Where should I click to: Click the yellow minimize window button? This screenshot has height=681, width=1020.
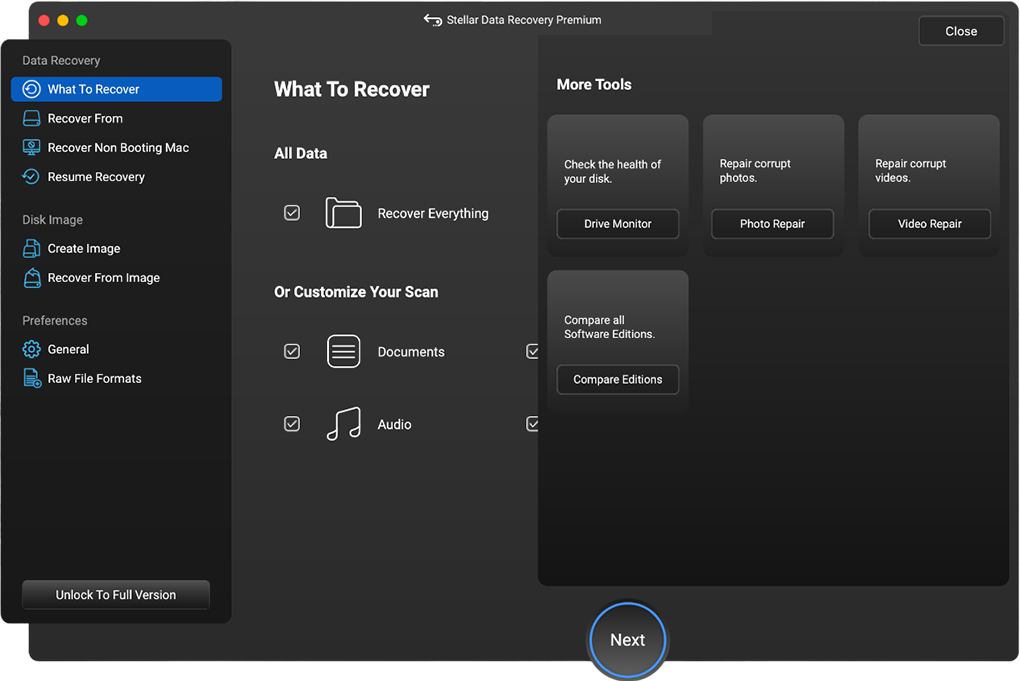click(63, 20)
